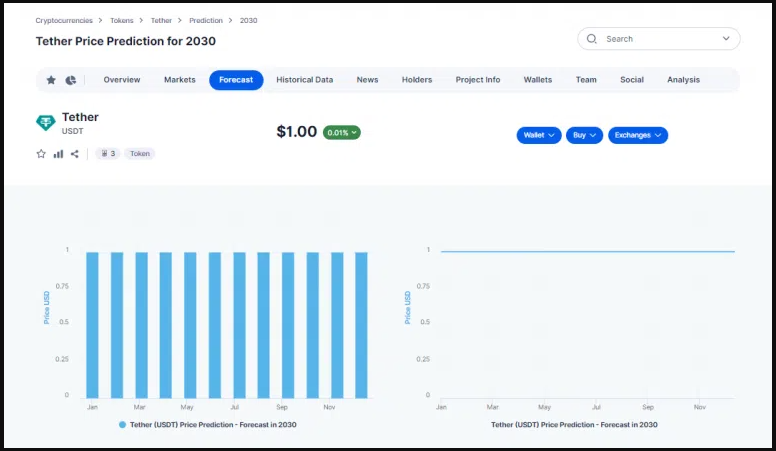The width and height of the screenshot is (776, 451).
Task: Click the Token tag
Action: (140, 153)
